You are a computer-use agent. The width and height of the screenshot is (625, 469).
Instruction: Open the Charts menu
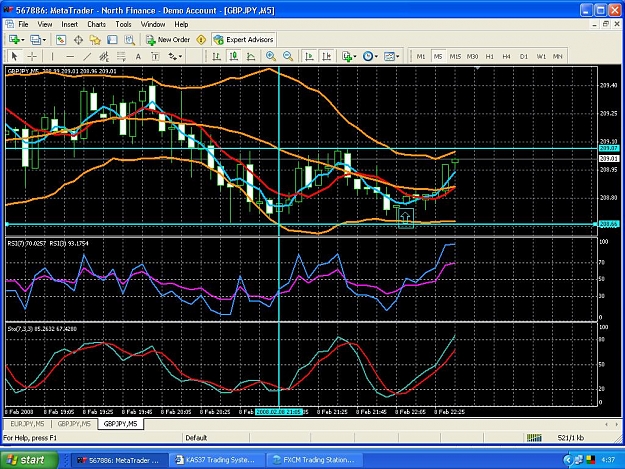pyautogui.click(x=96, y=24)
